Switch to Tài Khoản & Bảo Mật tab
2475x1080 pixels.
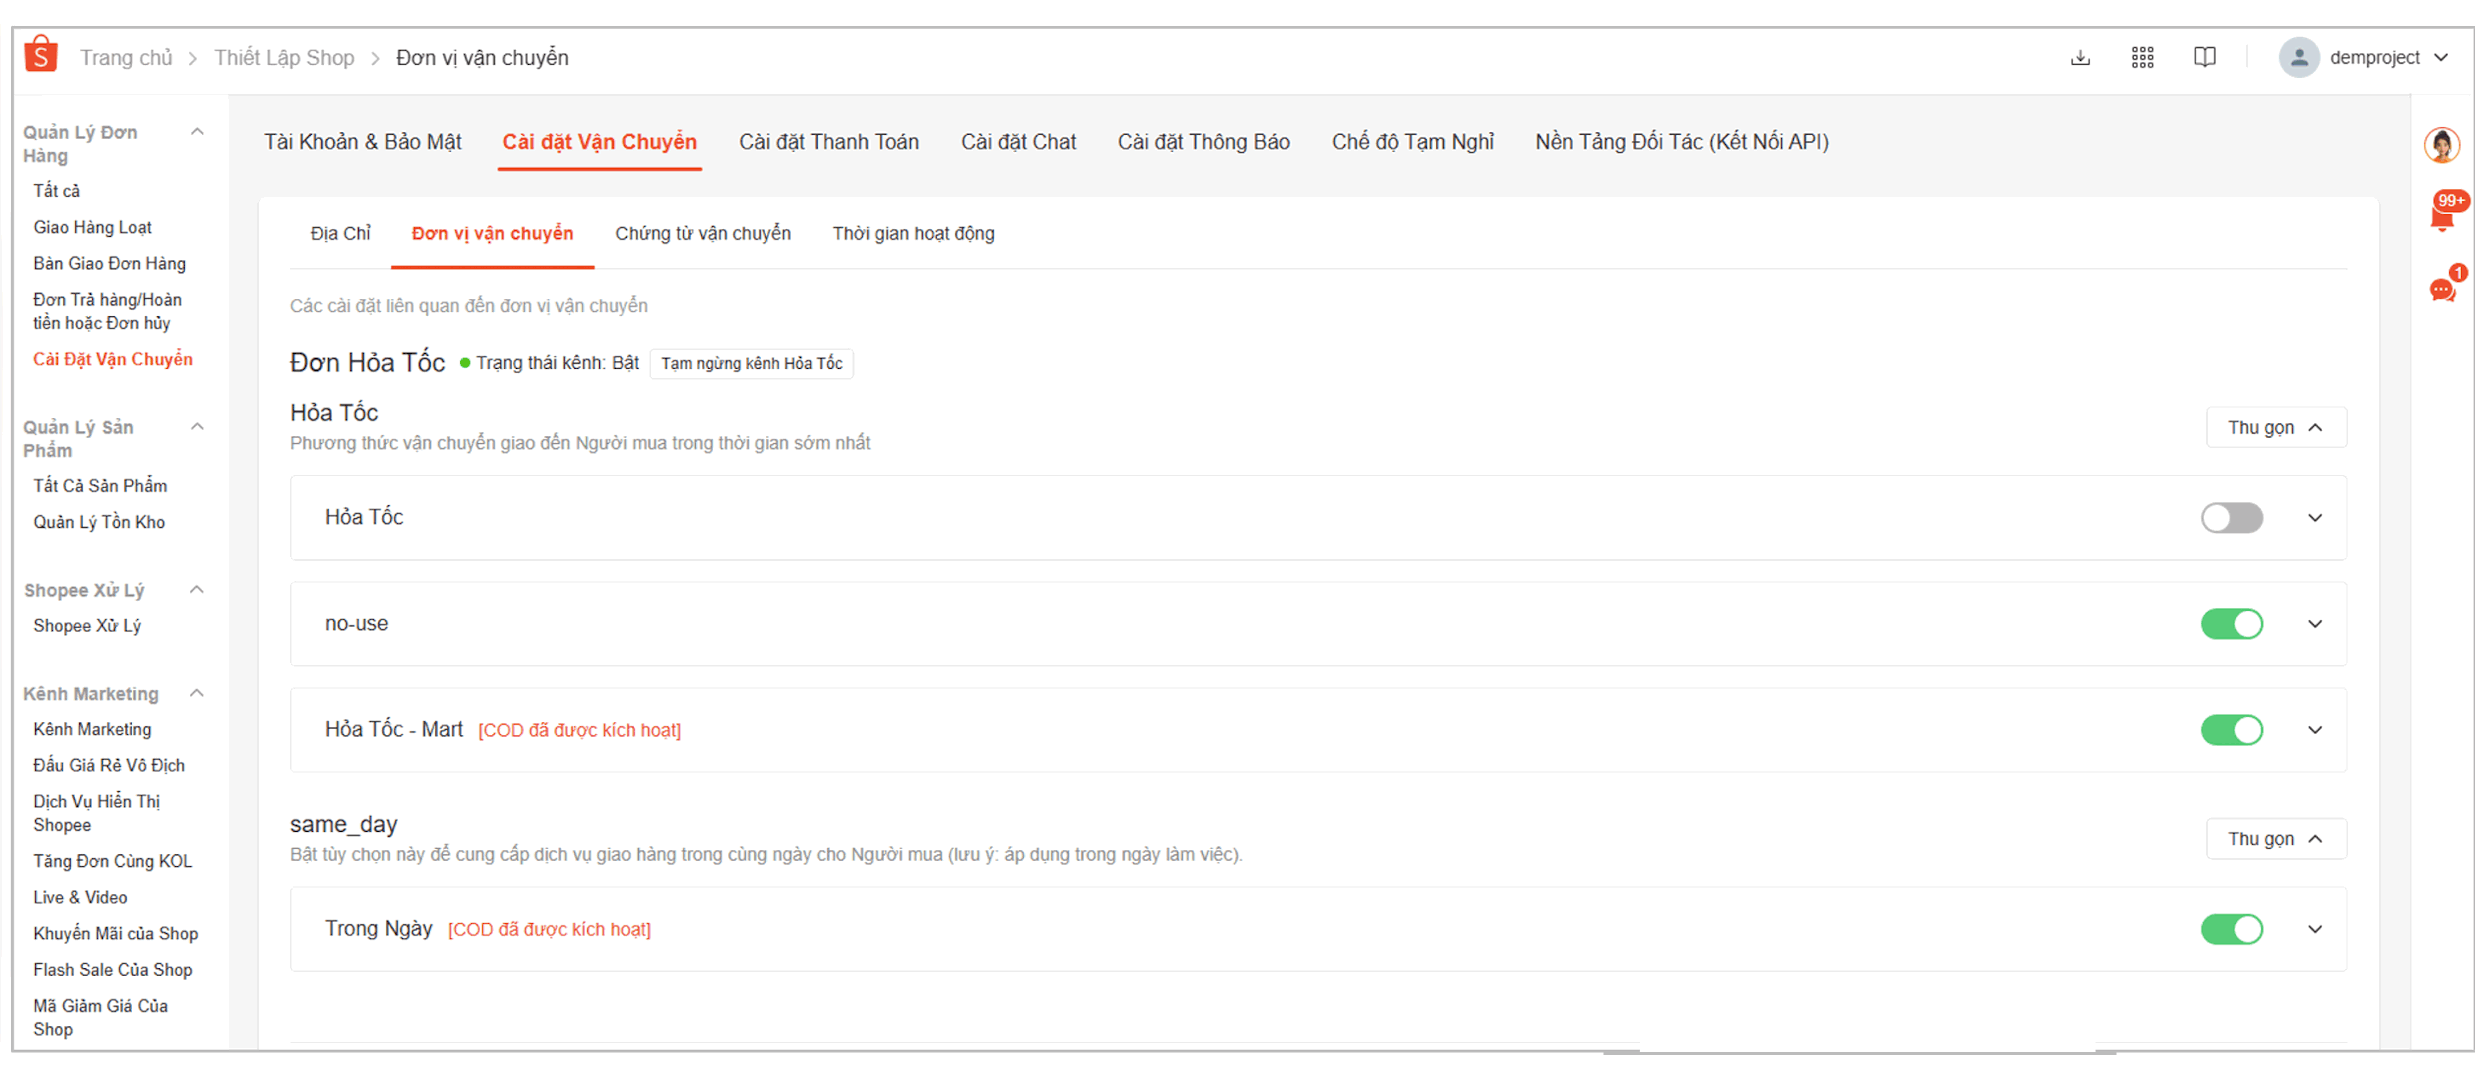pos(363,142)
